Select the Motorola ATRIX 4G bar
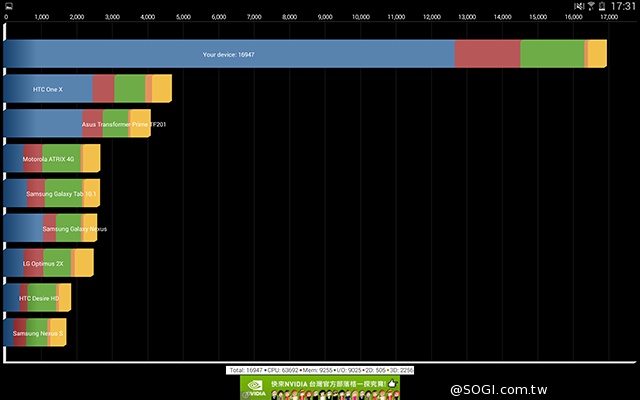Screen dimensions: 640x400 tap(51, 159)
